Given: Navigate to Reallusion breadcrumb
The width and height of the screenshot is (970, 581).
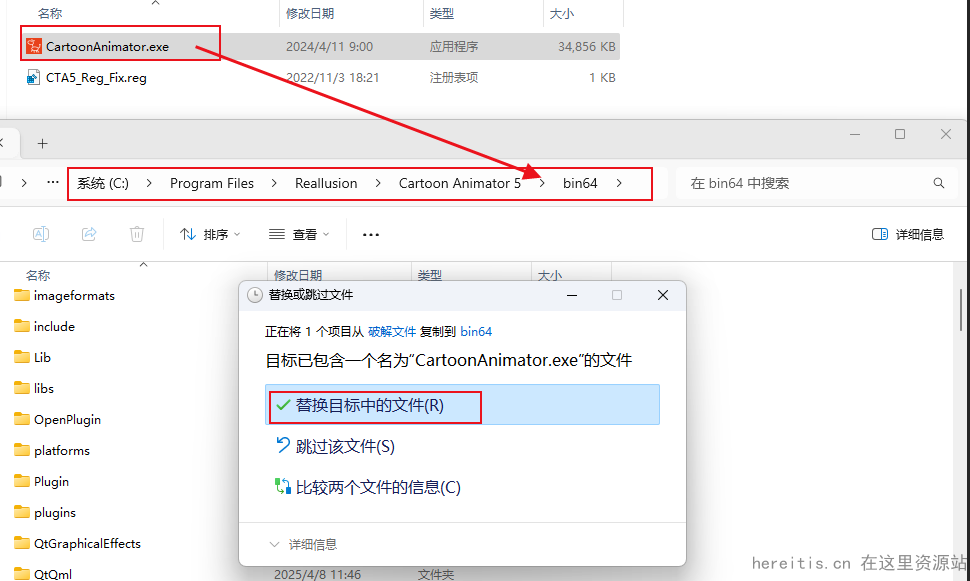Looking at the screenshot, I should (326, 183).
